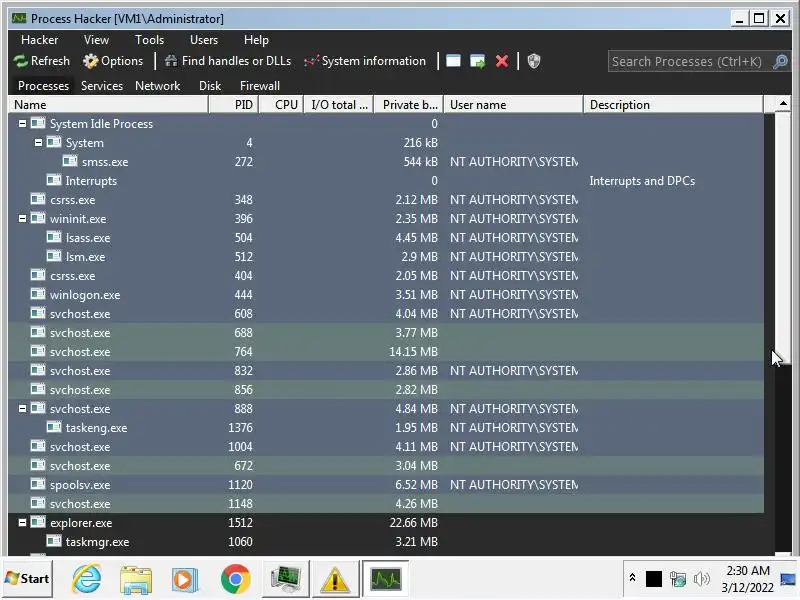Open the Help menu
Viewport: 800px width, 600px height.
(256, 40)
